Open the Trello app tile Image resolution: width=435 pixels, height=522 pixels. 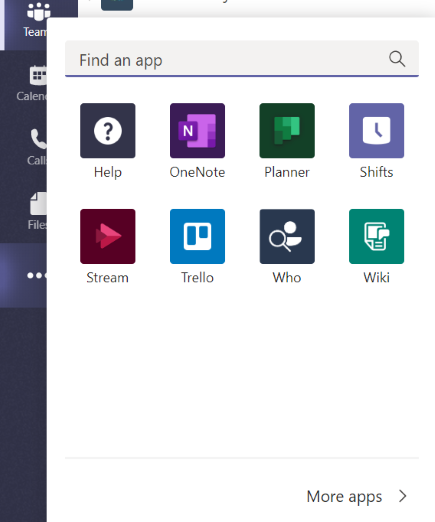click(x=197, y=236)
